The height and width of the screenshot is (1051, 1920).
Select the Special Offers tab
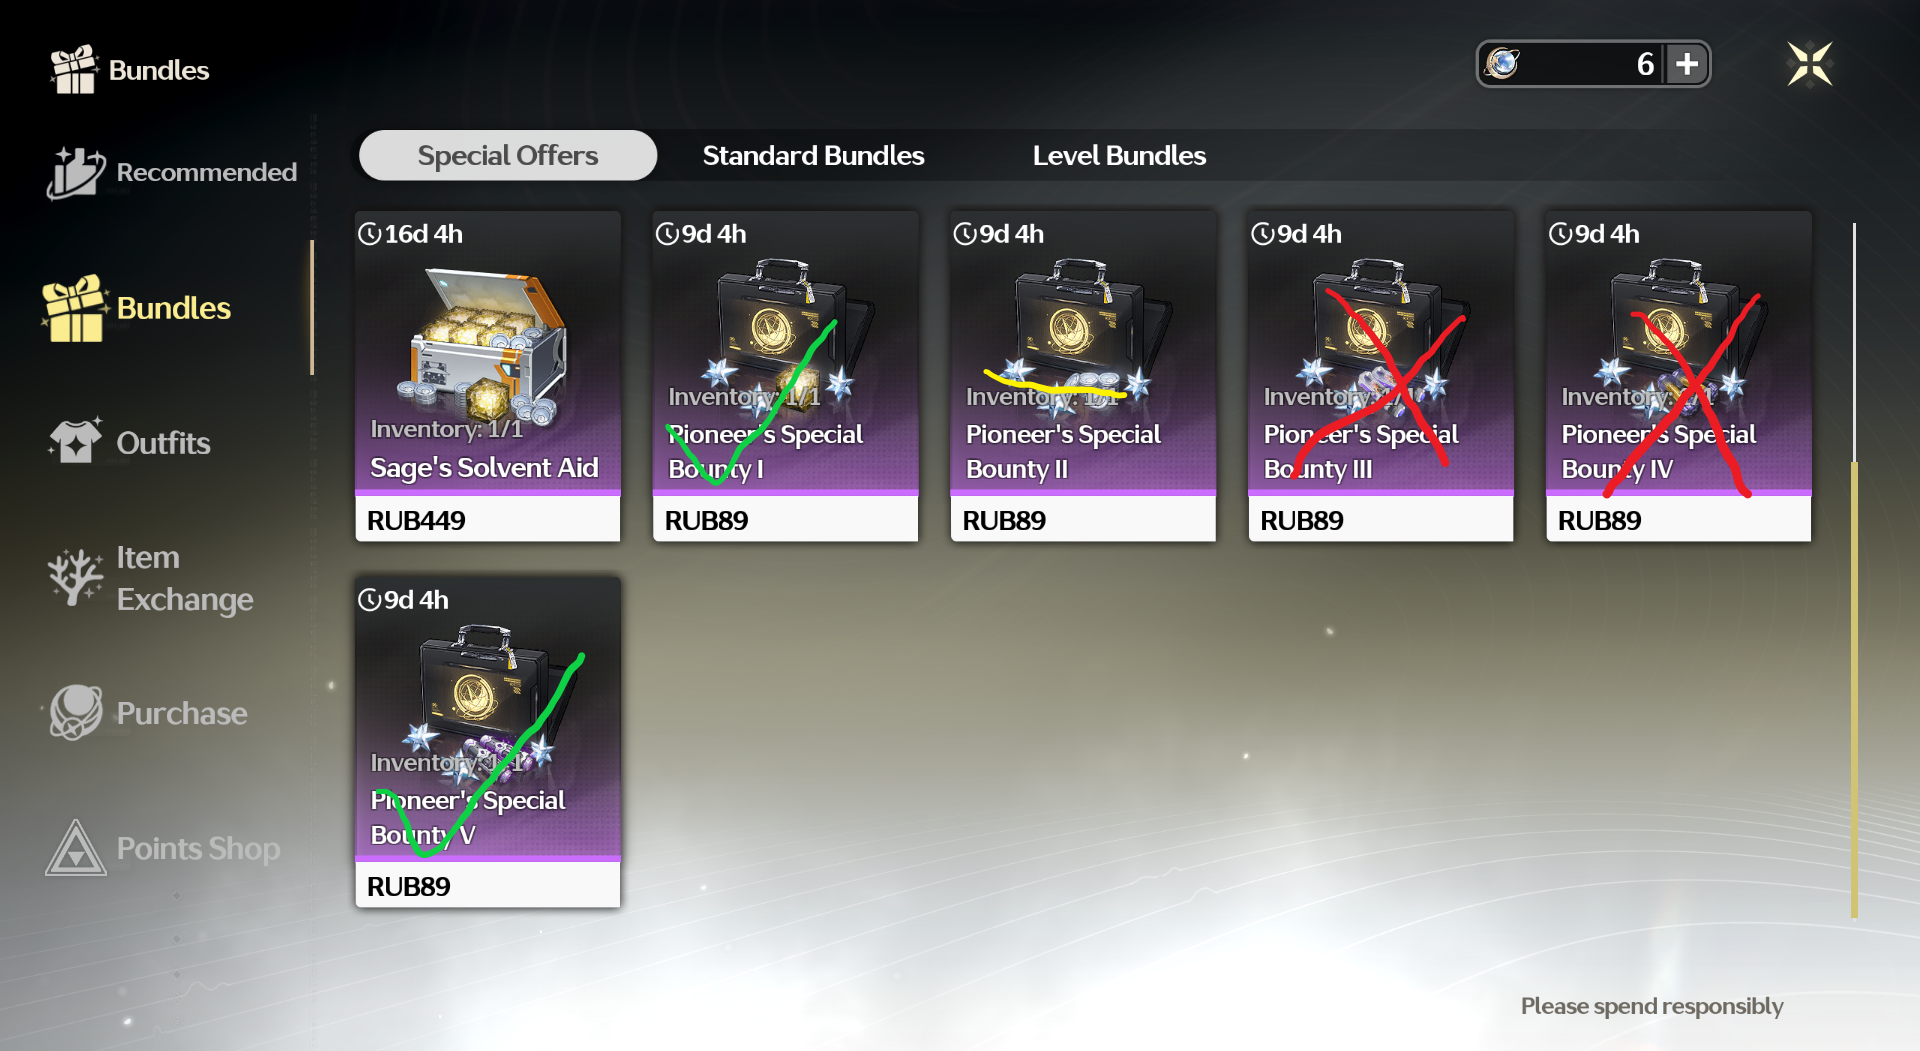tap(508, 156)
